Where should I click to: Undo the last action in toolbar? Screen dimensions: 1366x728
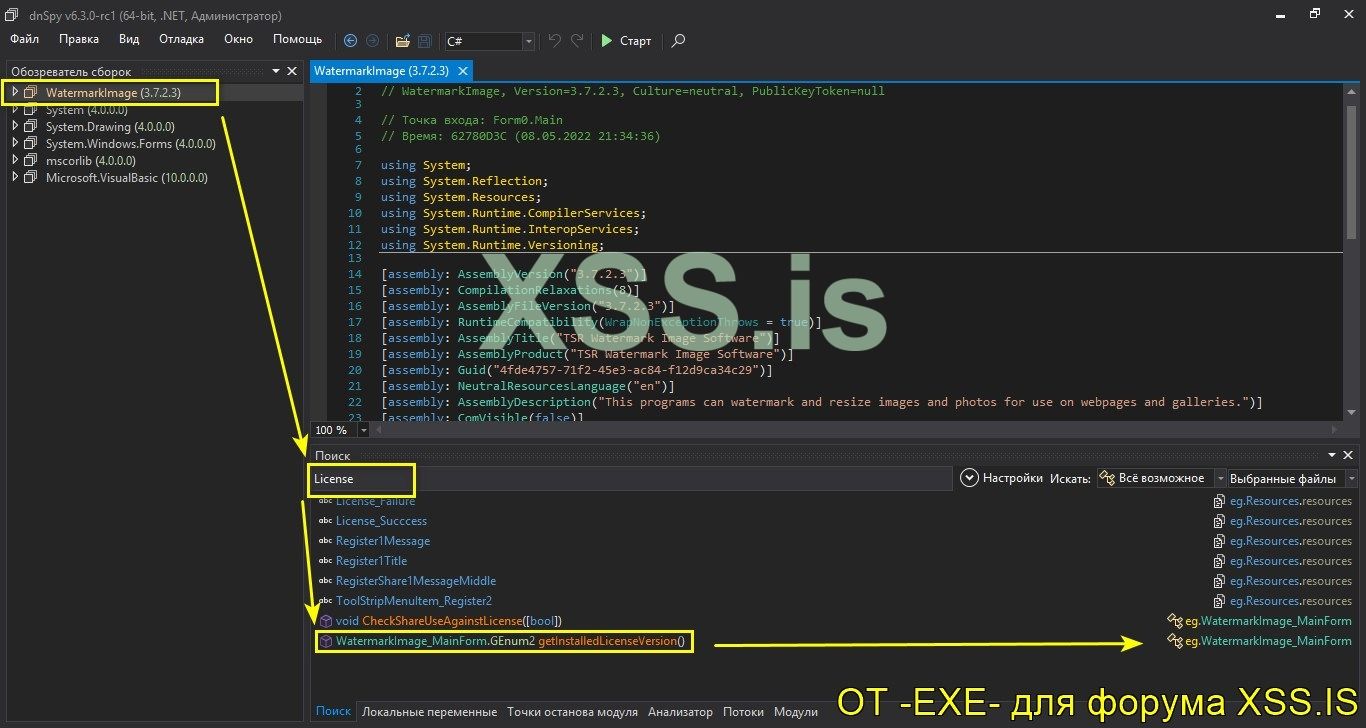[x=555, y=41]
